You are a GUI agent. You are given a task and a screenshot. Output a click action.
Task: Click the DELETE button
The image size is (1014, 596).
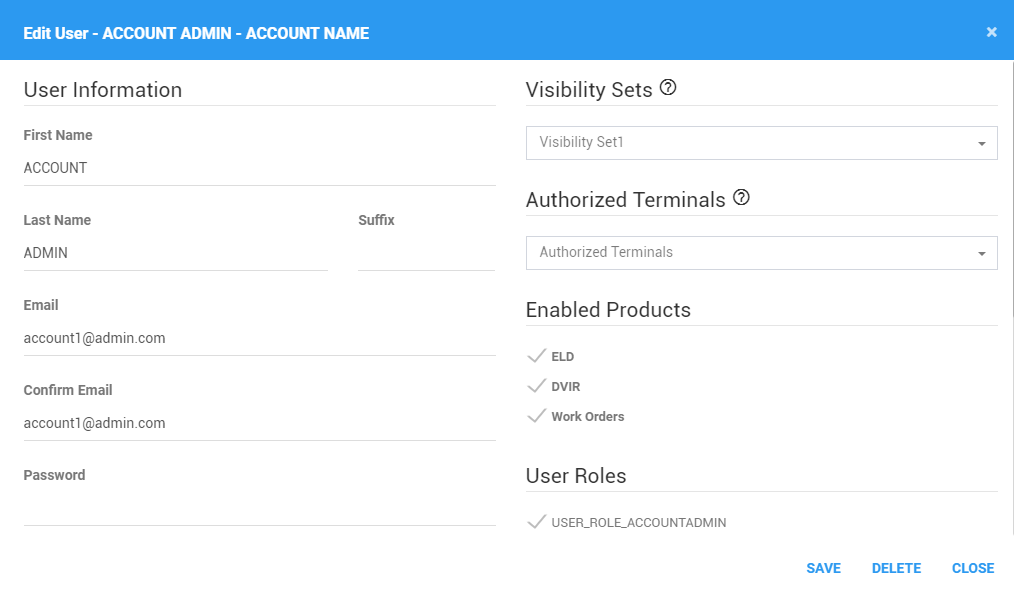896,568
